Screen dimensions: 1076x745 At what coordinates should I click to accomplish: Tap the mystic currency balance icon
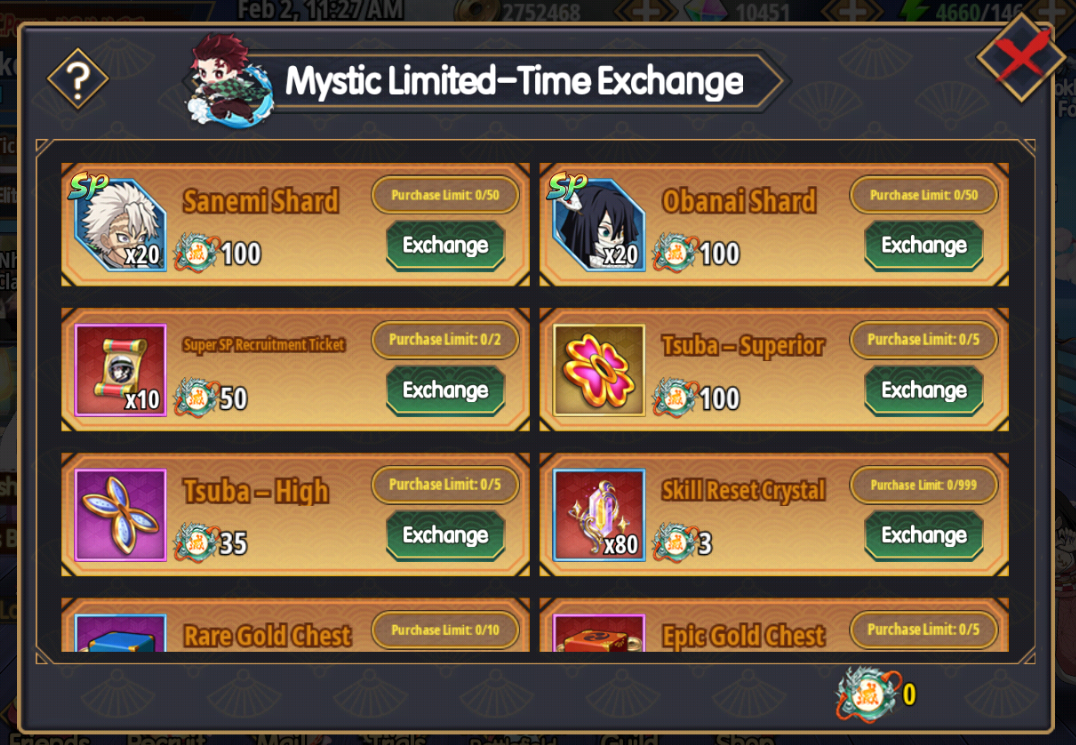(x=868, y=694)
